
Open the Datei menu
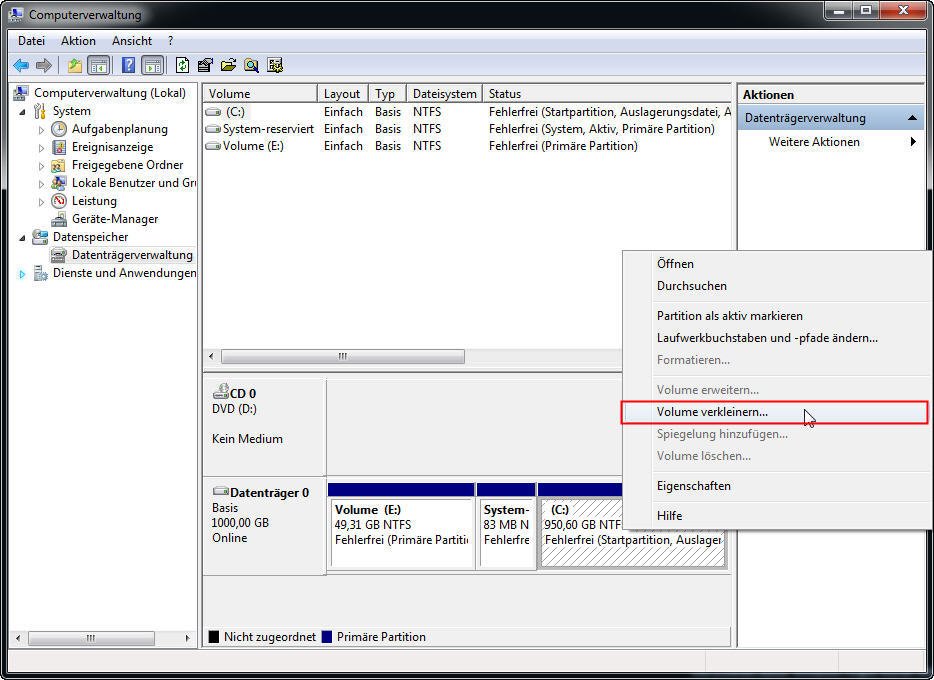pyautogui.click(x=32, y=41)
